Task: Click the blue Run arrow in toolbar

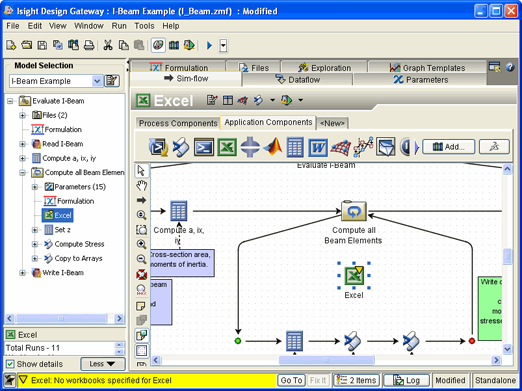Action: [x=209, y=45]
